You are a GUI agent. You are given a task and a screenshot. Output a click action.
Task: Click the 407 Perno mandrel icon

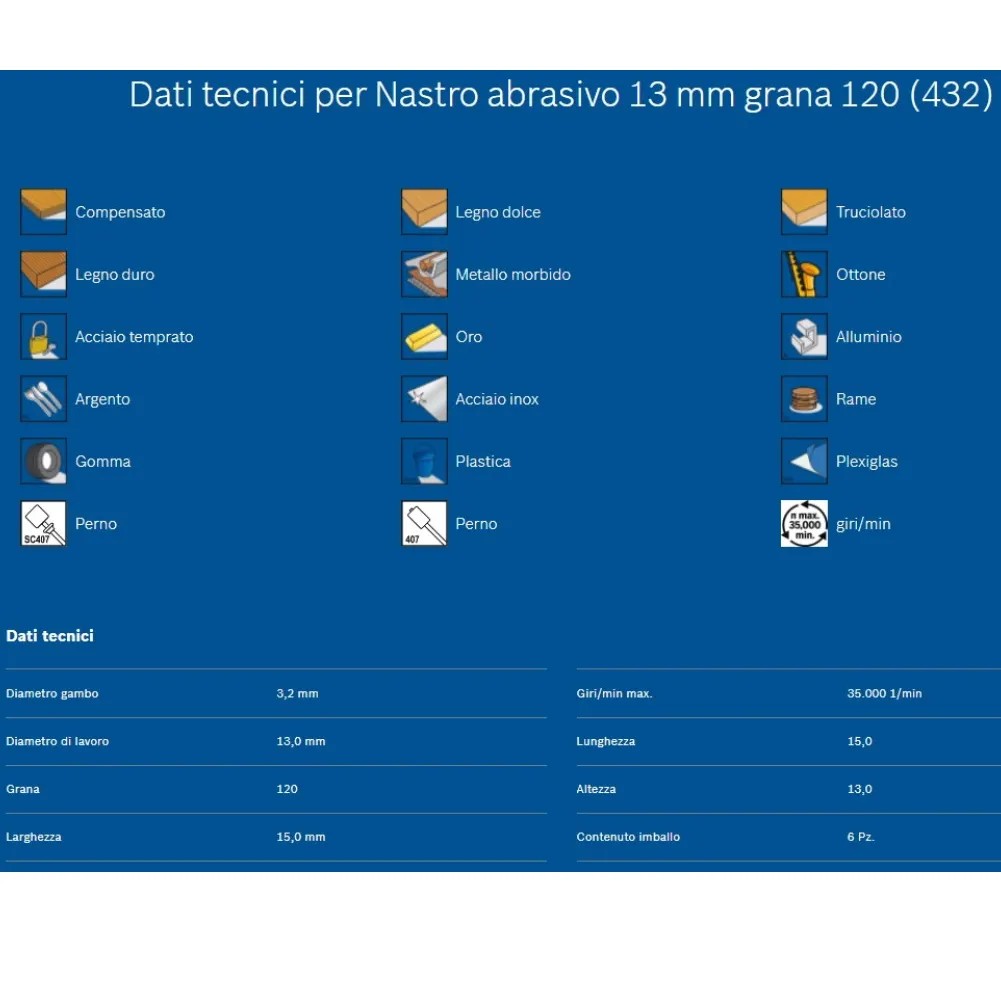pyautogui.click(x=424, y=524)
